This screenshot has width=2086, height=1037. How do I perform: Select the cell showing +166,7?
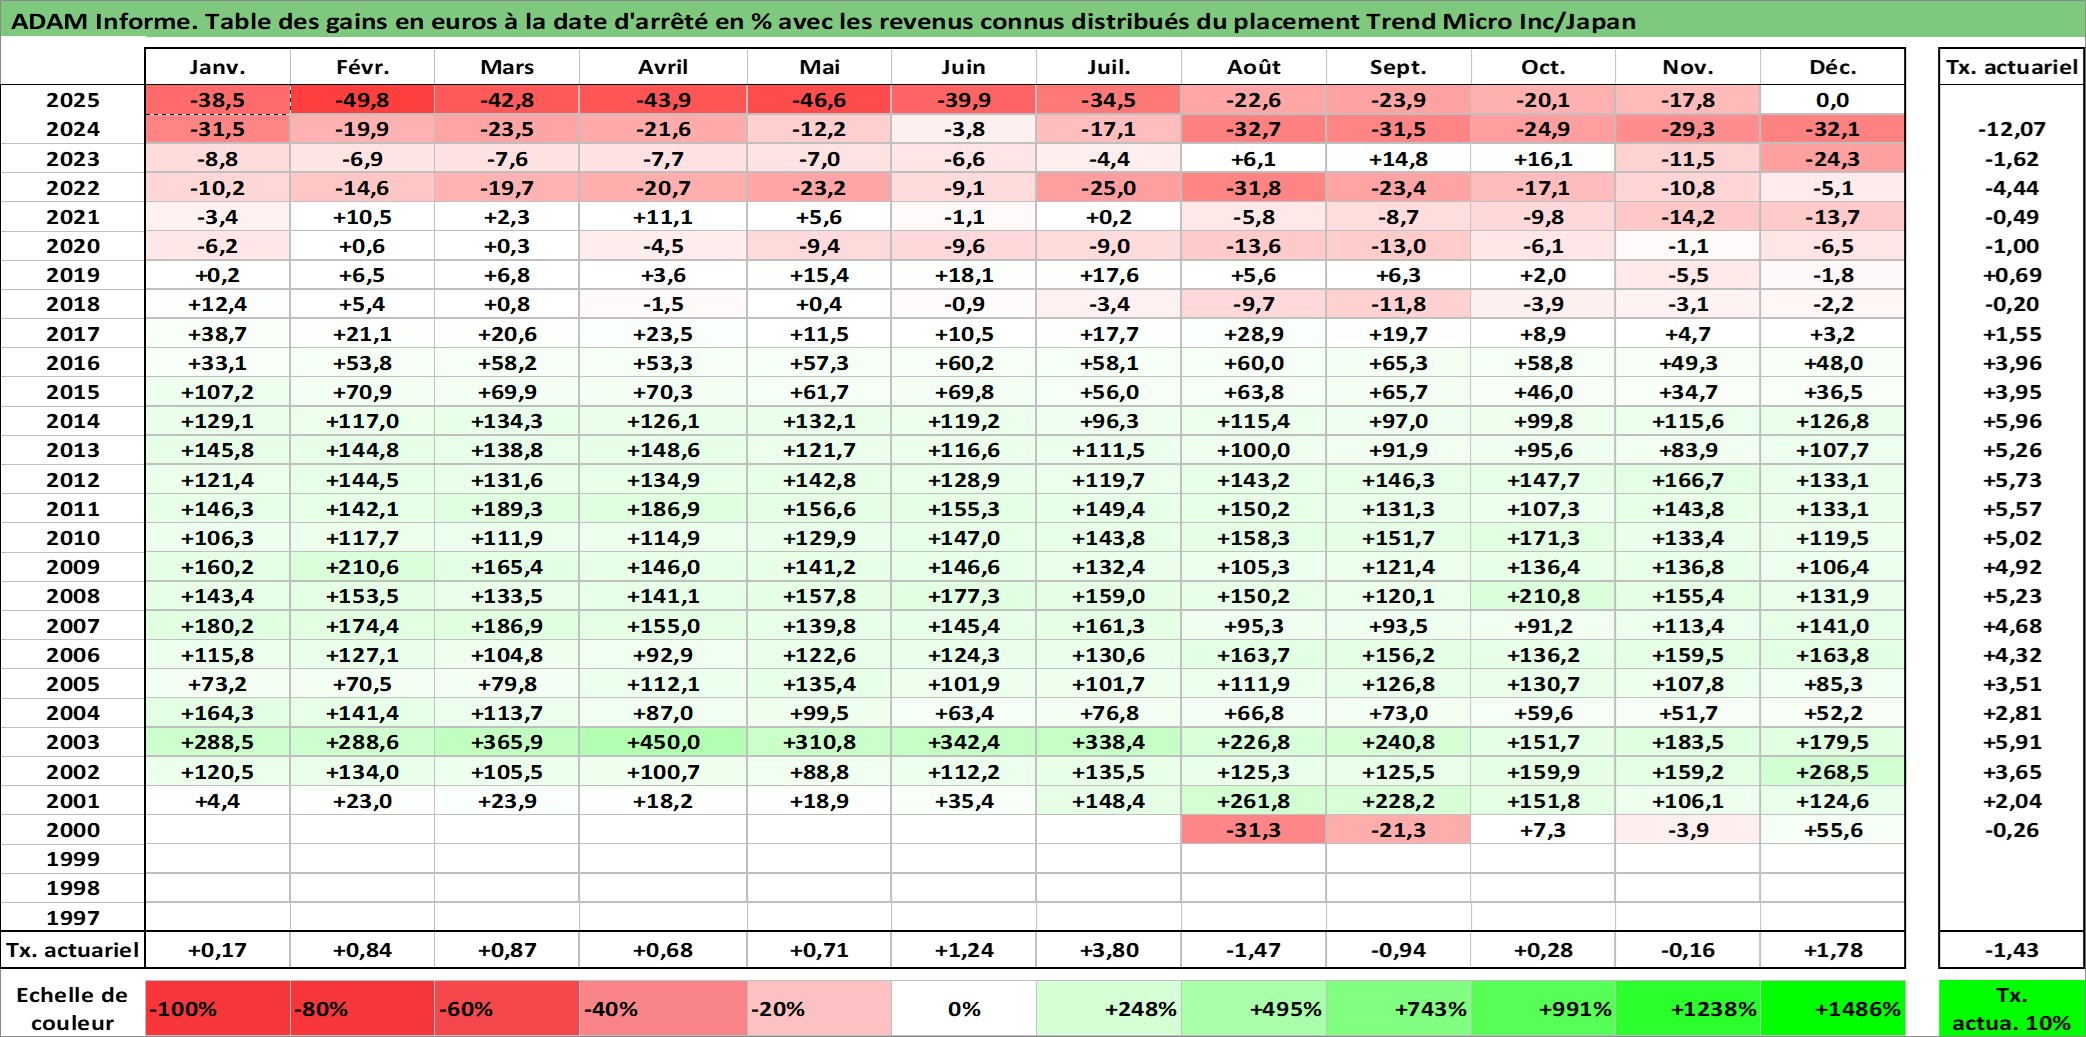[x=1688, y=480]
